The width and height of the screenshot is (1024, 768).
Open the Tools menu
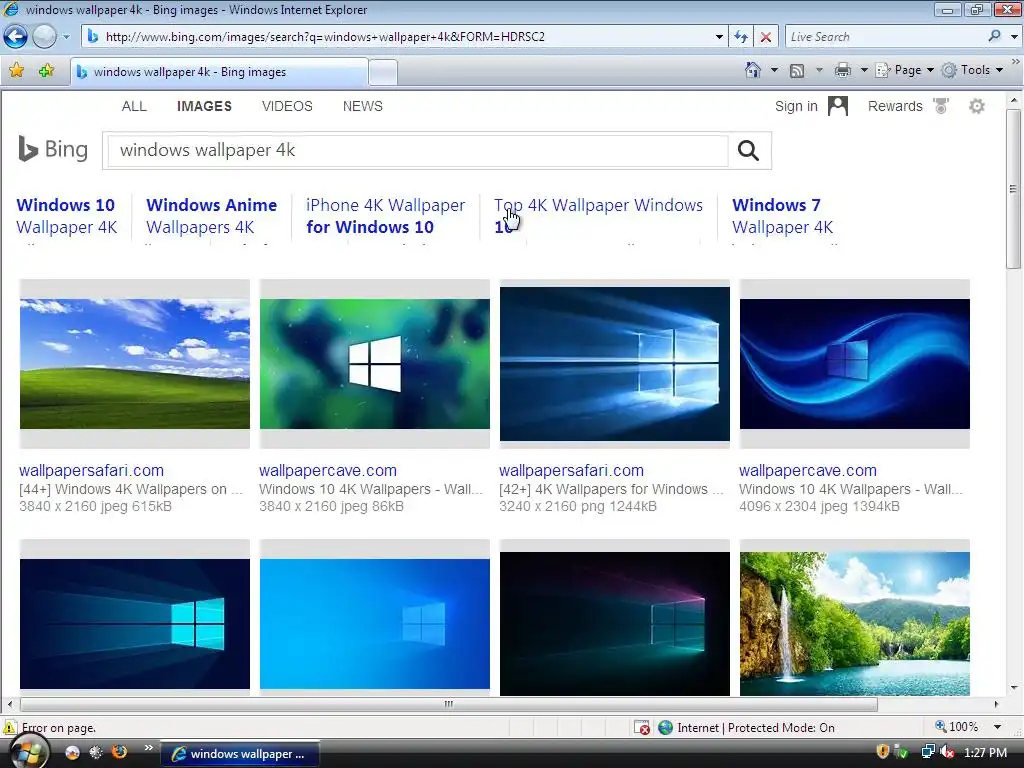coord(973,70)
